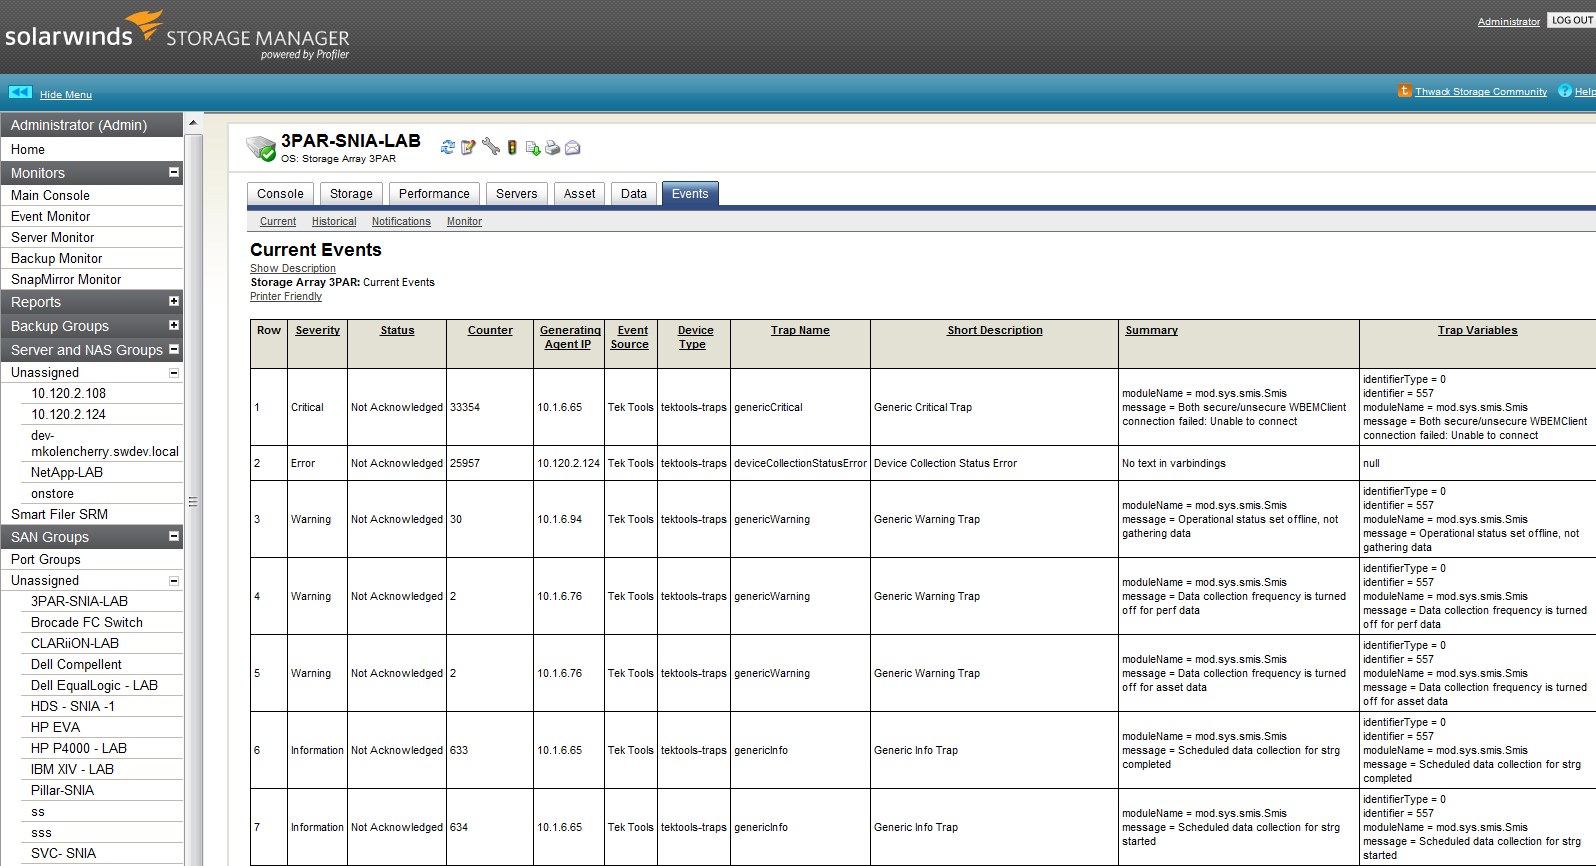Open the Storage tab
This screenshot has width=1596, height=866.
point(351,194)
